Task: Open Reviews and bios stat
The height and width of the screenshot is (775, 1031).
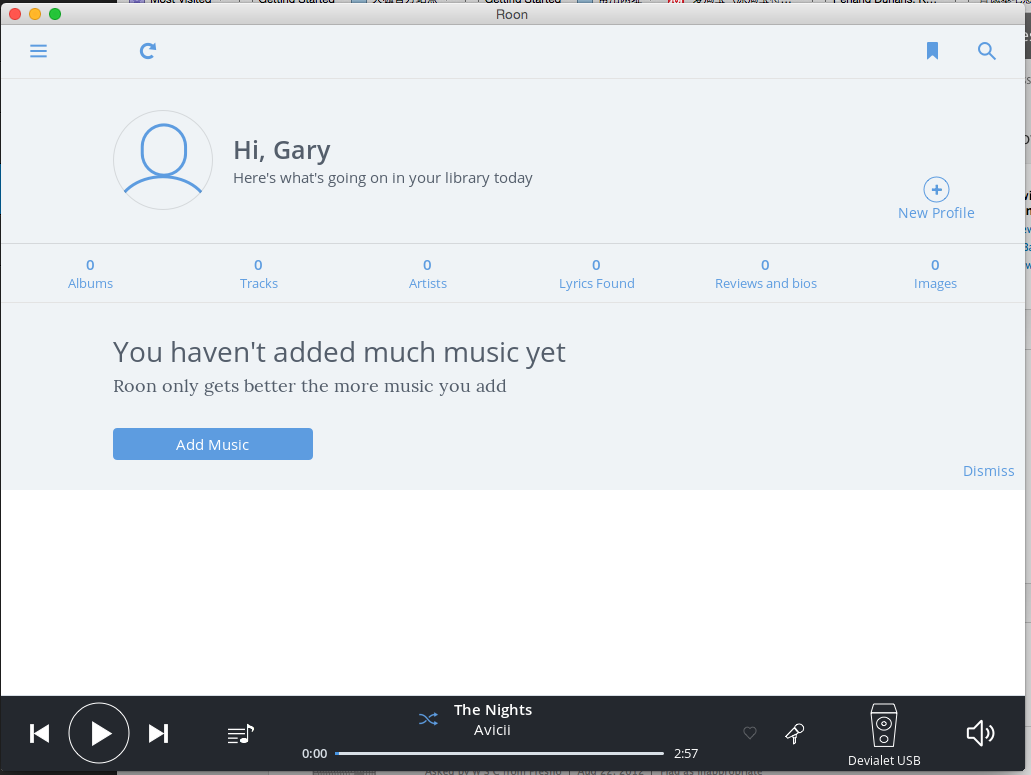Action: point(765,274)
